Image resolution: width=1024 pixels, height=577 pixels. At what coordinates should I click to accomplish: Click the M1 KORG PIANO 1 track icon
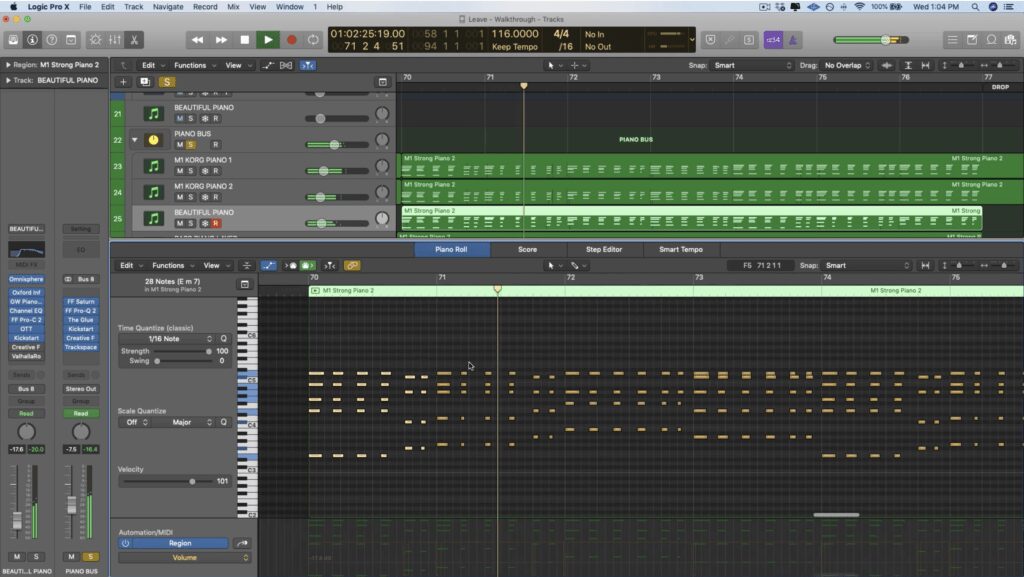click(153, 166)
